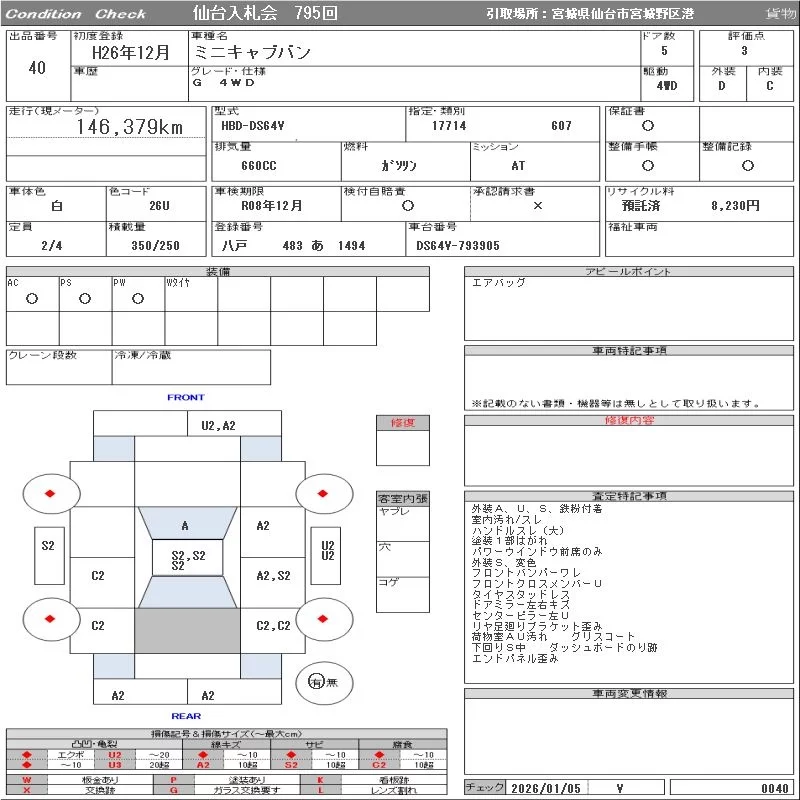Click the upper-right tire marker on car diagram

324,493
